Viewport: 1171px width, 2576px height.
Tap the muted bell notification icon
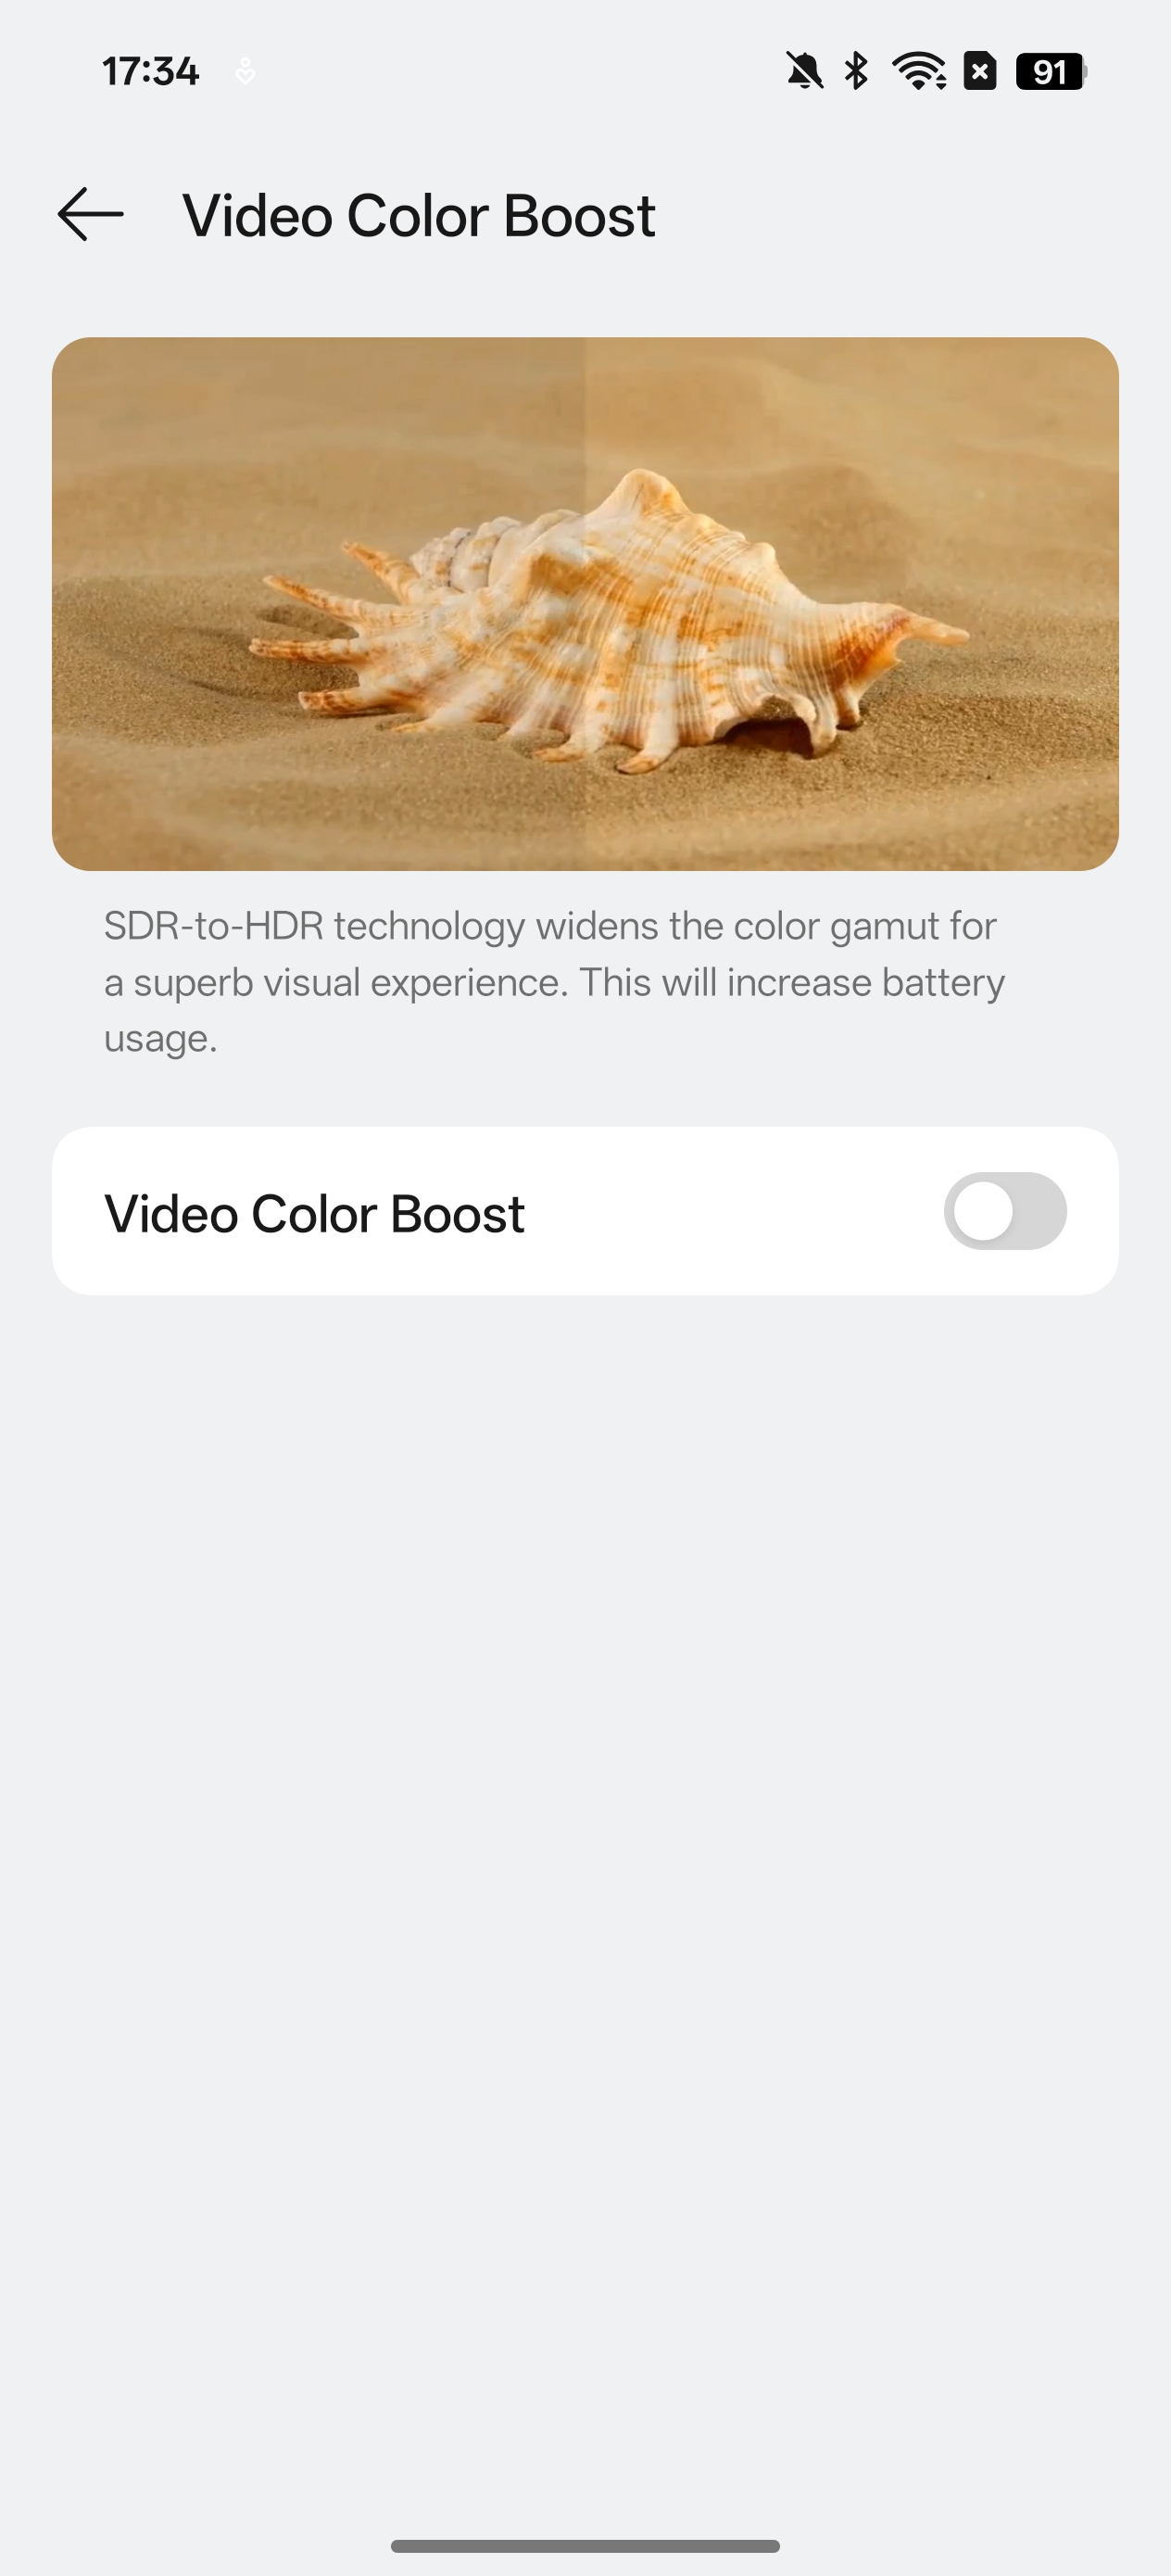click(x=804, y=71)
